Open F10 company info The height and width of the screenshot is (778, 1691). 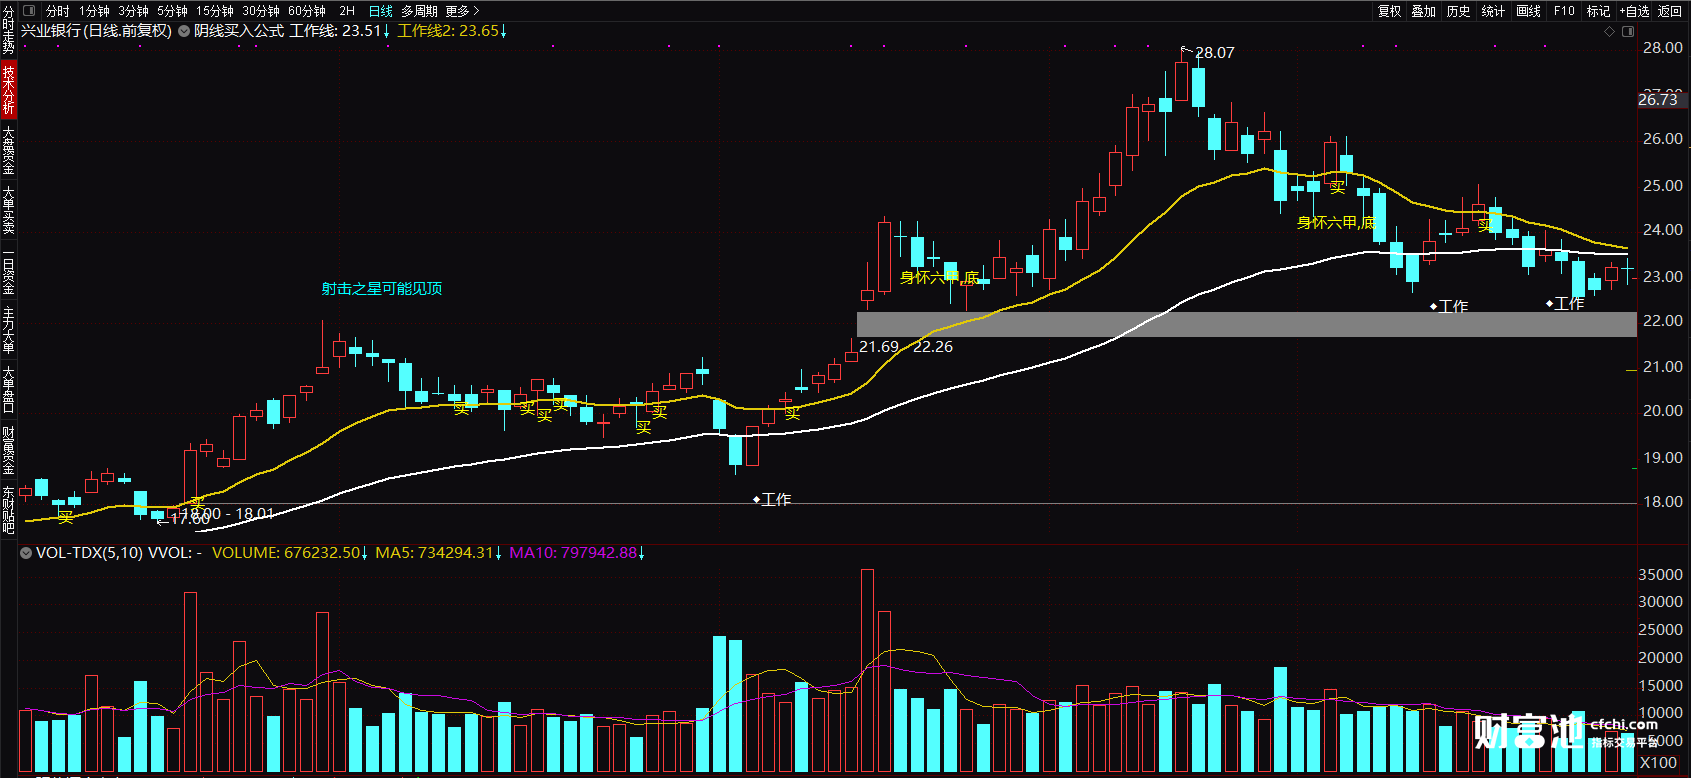(x=1564, y=11)
